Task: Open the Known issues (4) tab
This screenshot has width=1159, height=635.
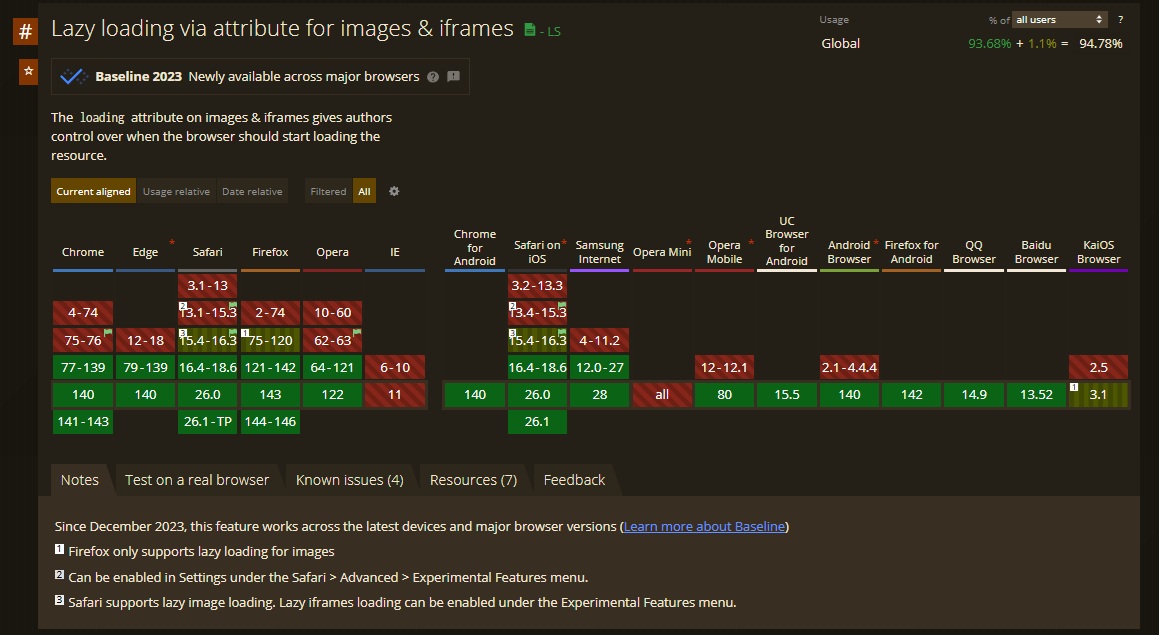Action: click(349, 480)
